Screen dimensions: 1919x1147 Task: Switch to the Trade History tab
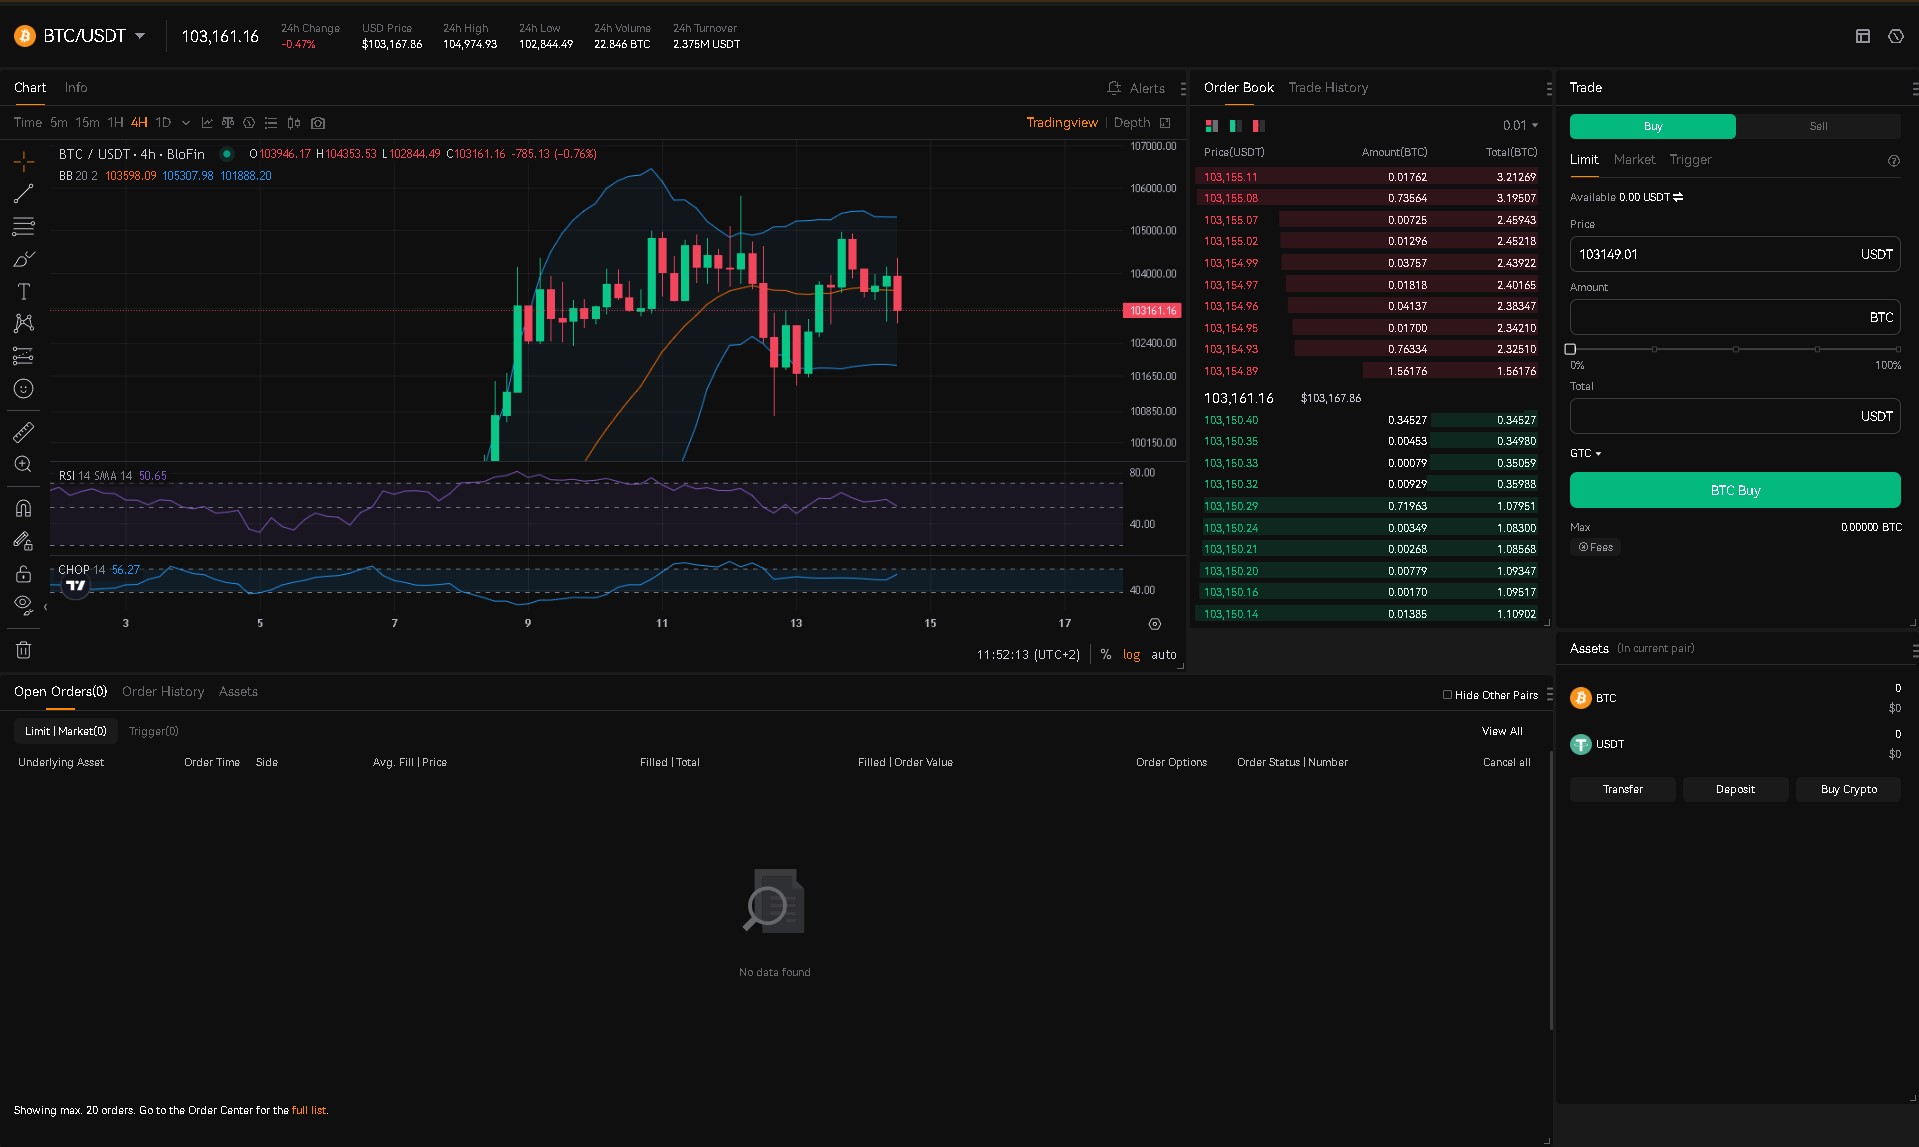pos(1328,88)
